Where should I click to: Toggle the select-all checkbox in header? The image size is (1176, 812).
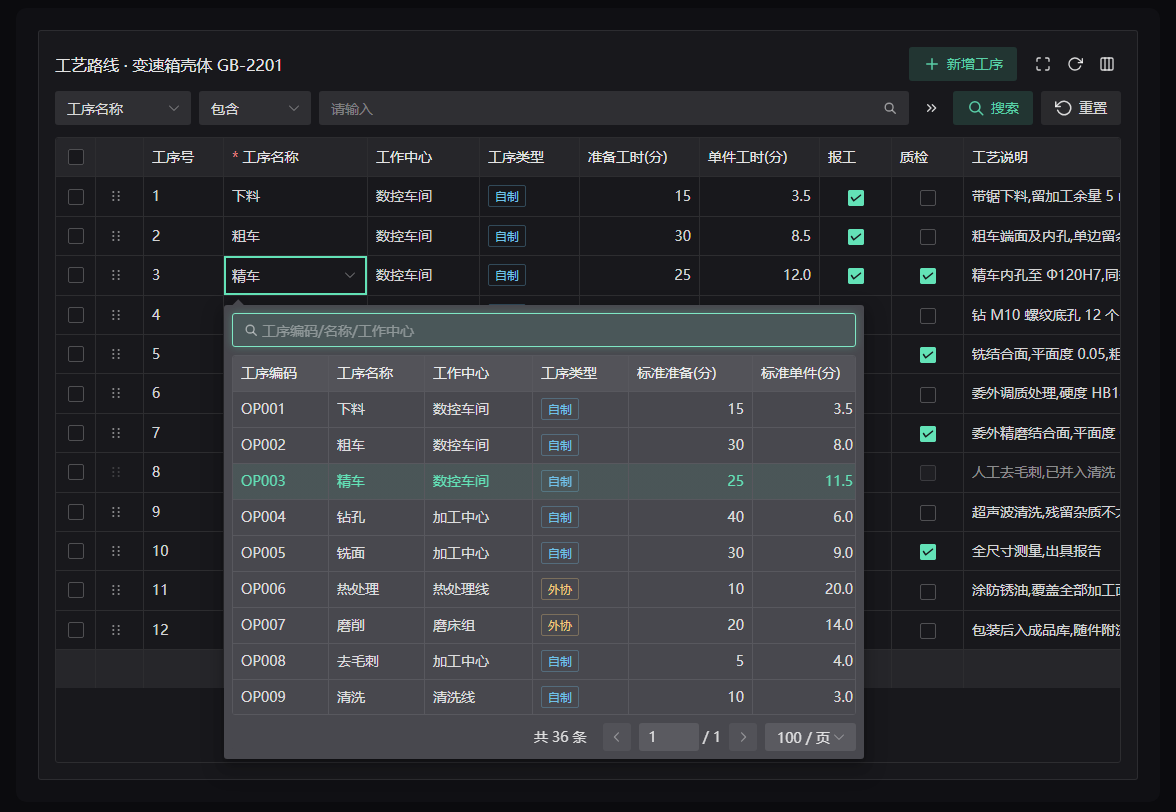(x=76, y=157)
